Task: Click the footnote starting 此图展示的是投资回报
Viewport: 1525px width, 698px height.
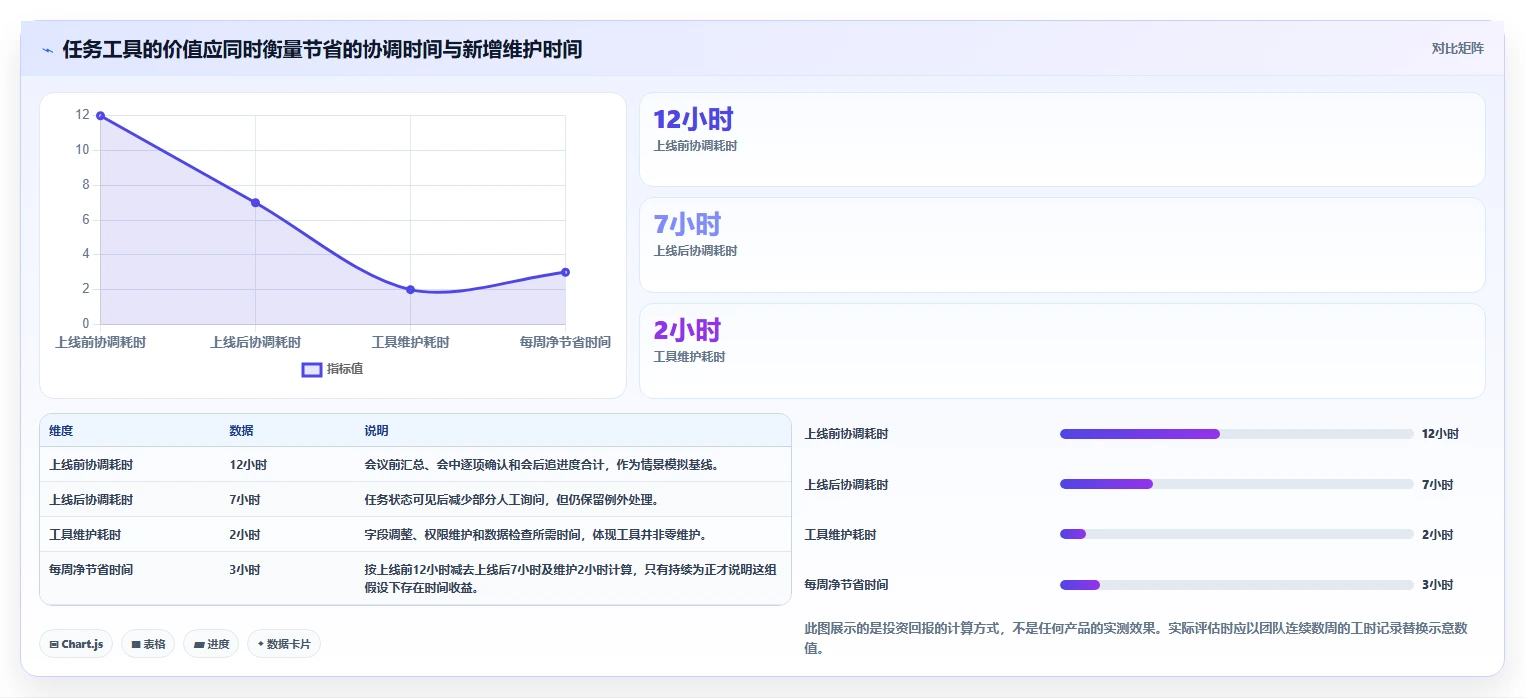Action: [1136, 638]
